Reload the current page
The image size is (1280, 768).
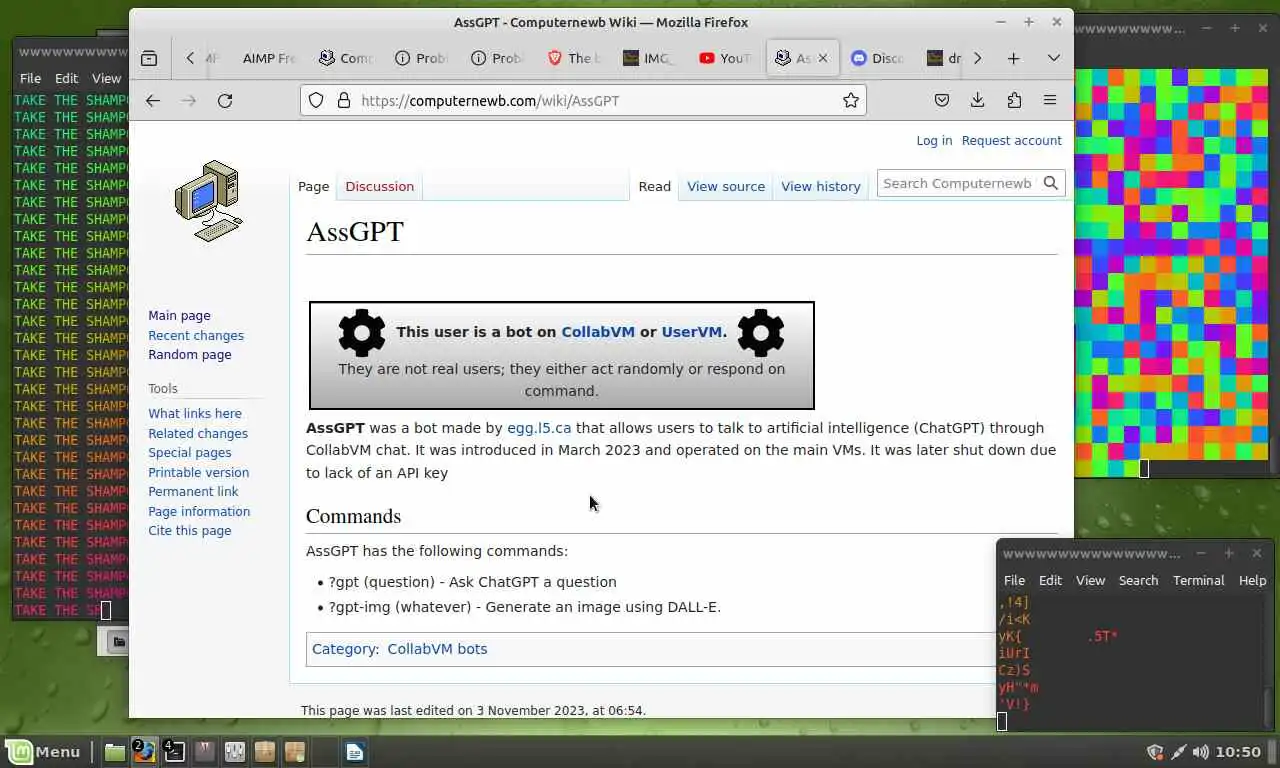tap(225, 100)
